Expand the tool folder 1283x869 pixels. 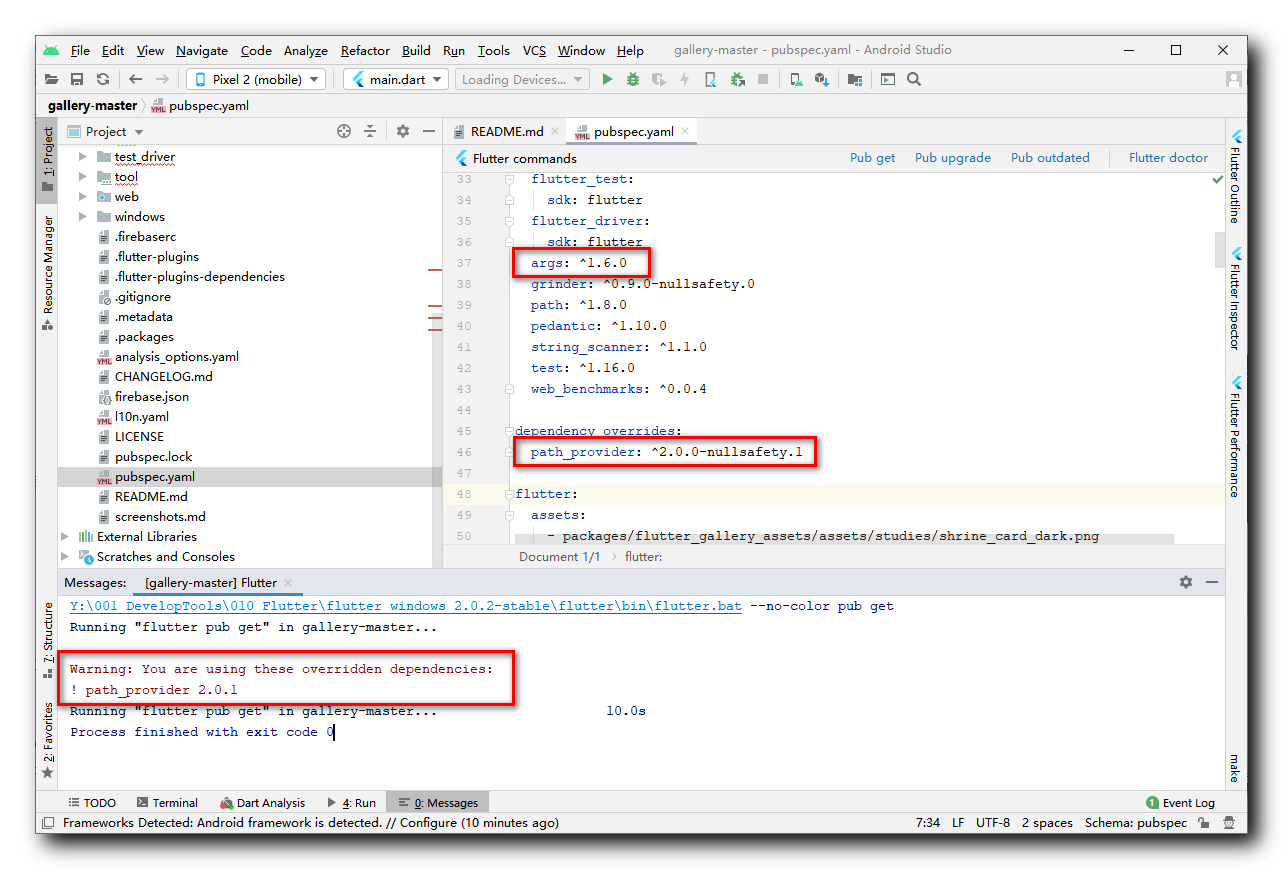pyautogui.click(x=83, y=177)
